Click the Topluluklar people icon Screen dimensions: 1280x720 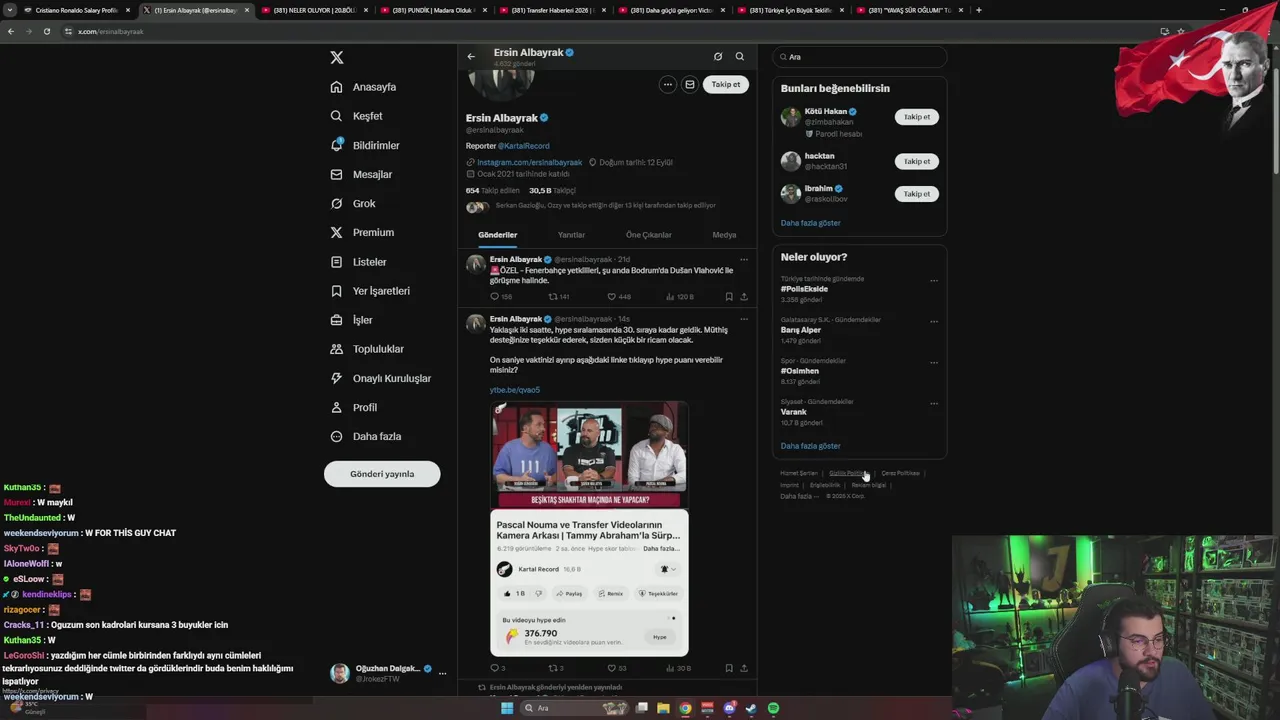337,349
